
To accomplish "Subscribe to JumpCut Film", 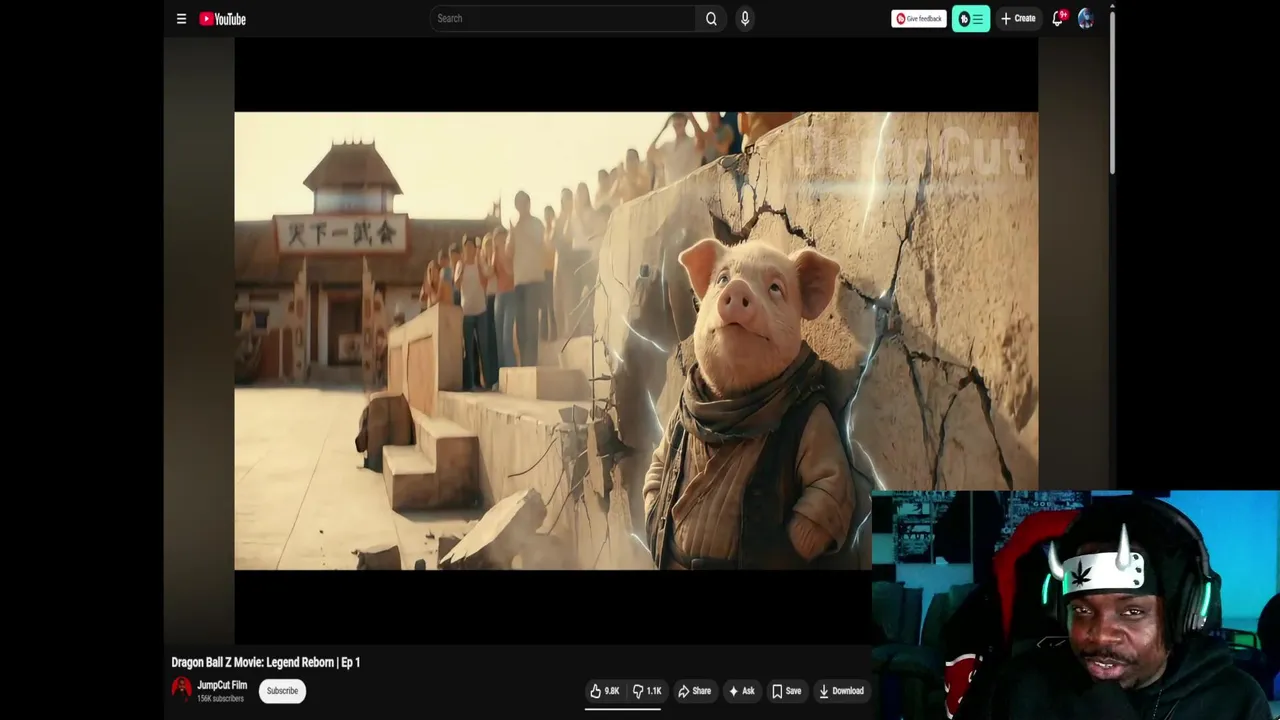I will (x=282, y=690).
